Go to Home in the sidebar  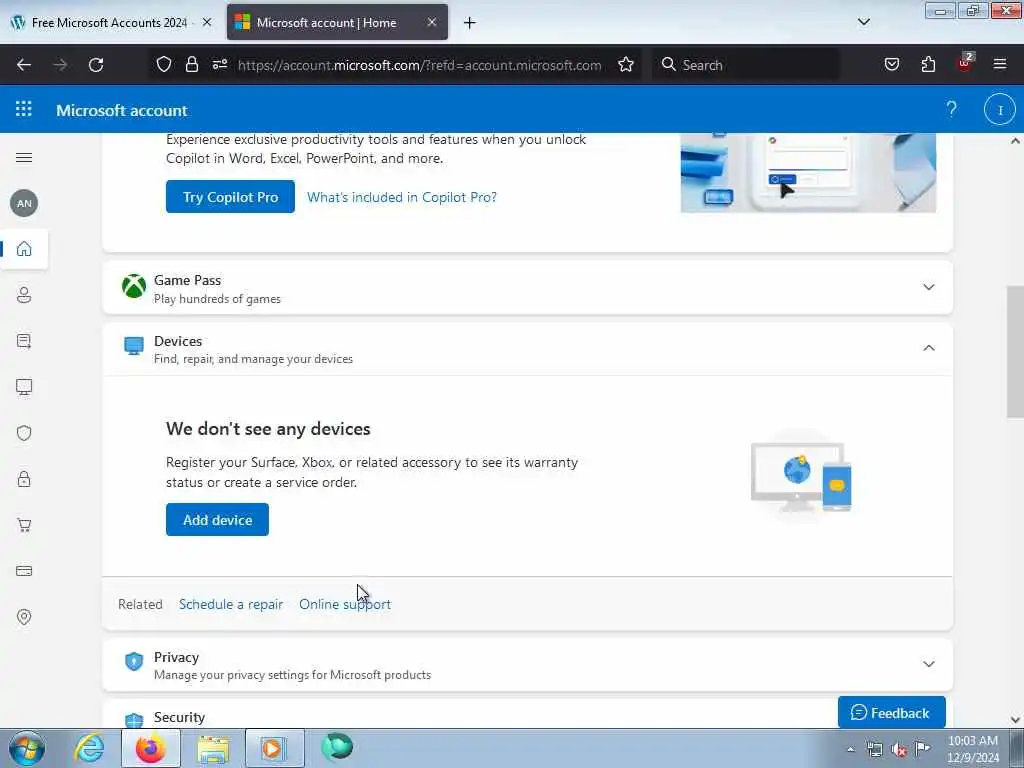pyautogui.click(x=24, y=249)
